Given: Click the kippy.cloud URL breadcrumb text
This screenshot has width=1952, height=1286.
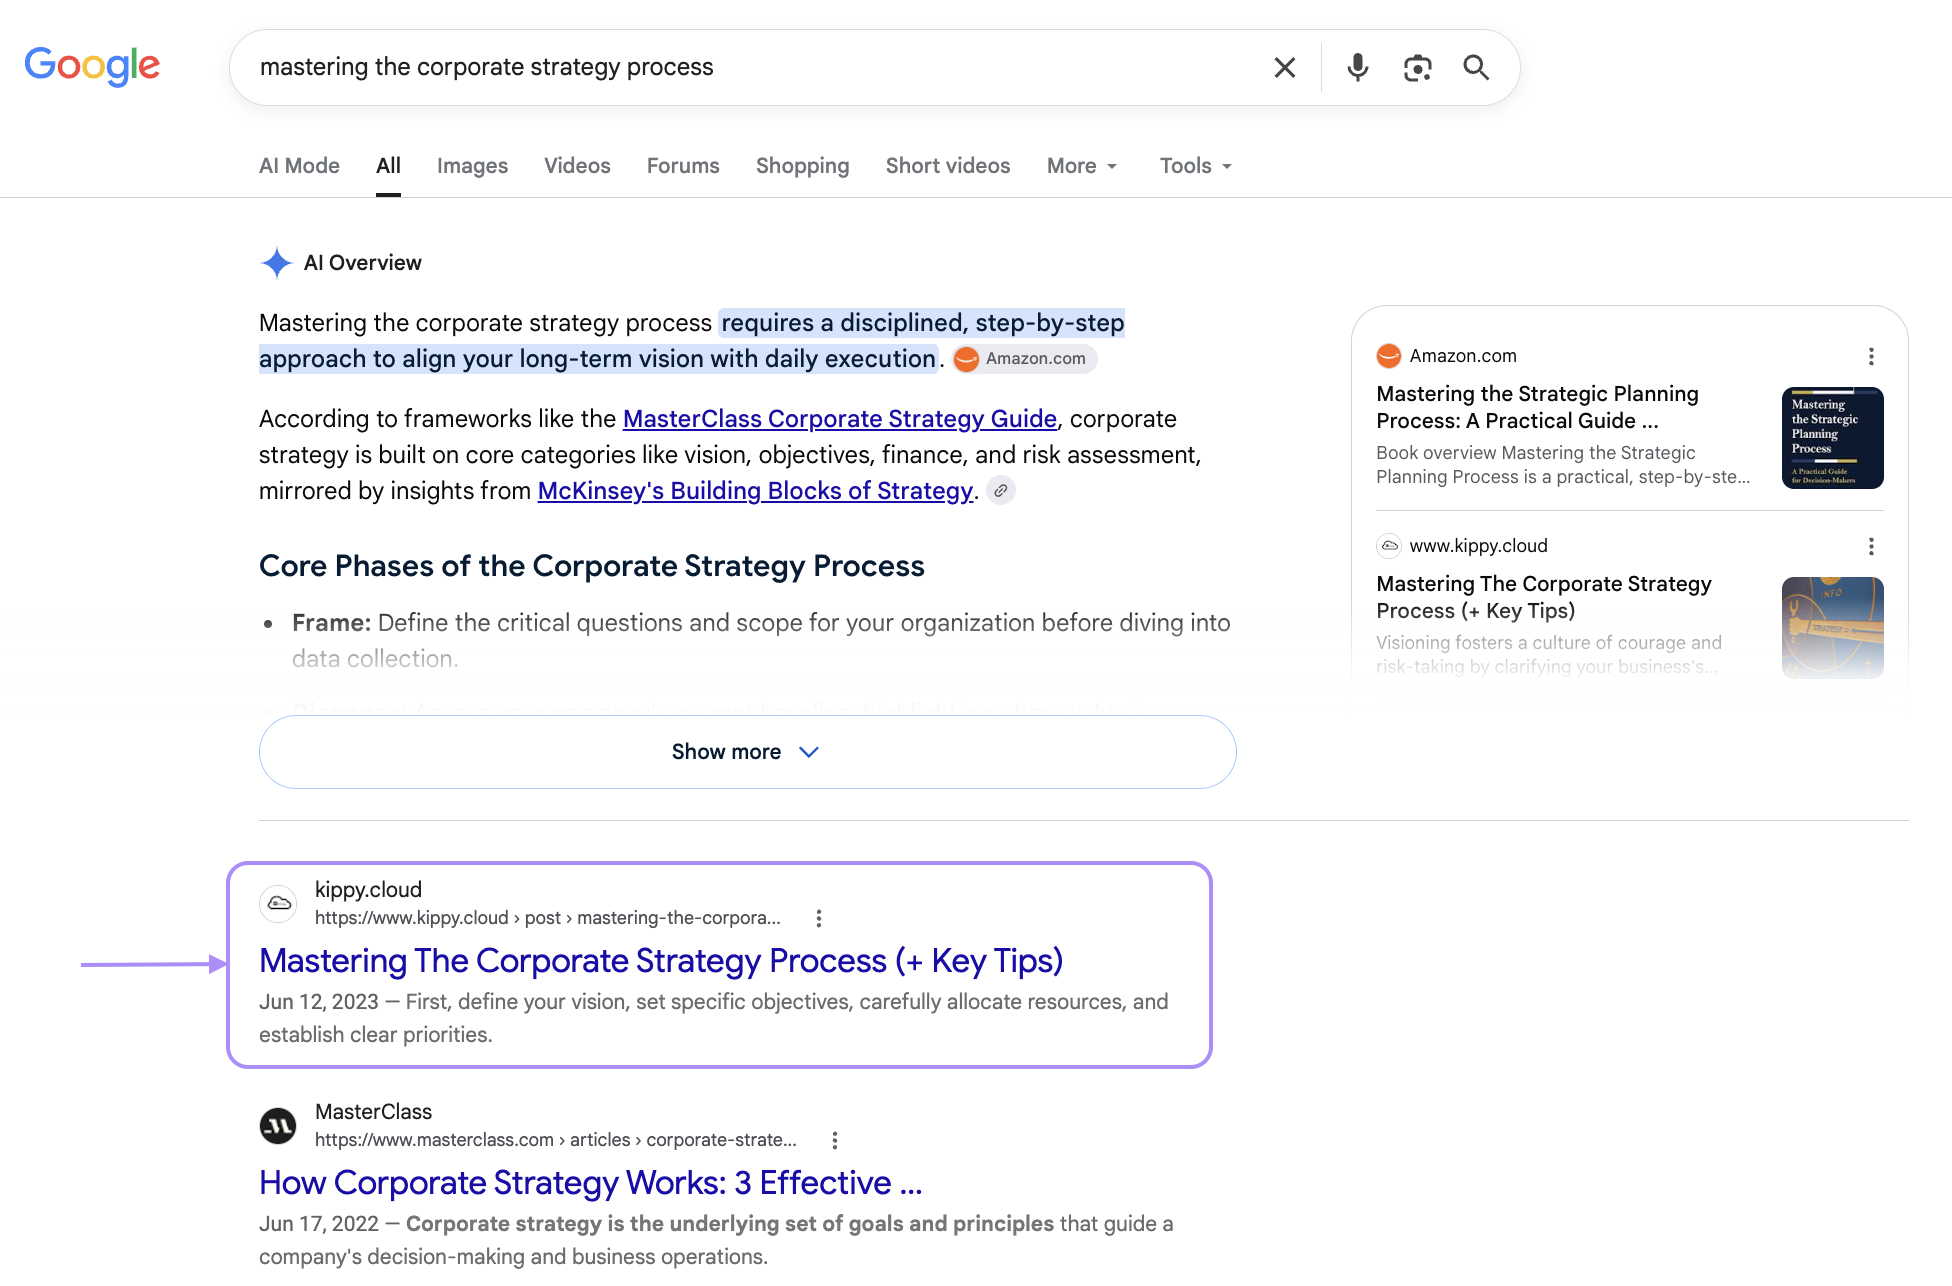Looking at the screenshot, I should pos(547,918).
